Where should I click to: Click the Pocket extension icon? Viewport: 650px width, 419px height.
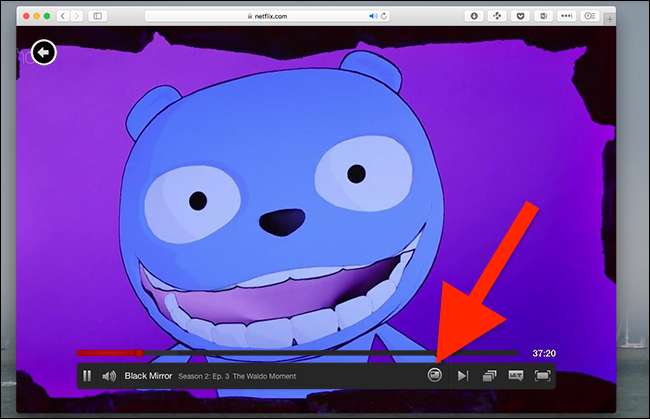click(x=521, y=16)
